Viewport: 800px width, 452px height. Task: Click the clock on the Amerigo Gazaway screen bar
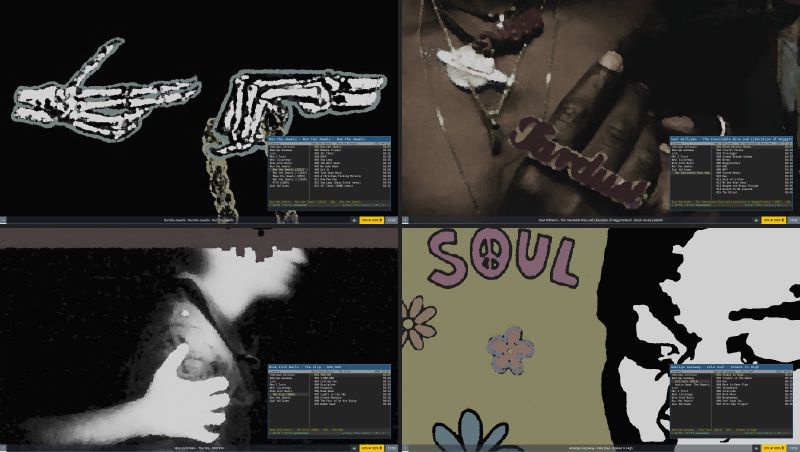tap(793, 448)
